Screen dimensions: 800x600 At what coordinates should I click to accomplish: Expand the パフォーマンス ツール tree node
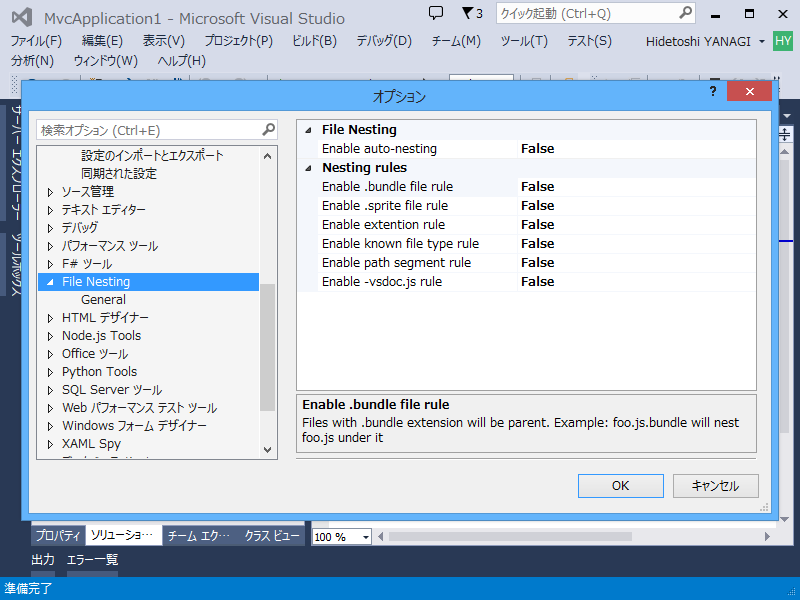tap(51, 246)
